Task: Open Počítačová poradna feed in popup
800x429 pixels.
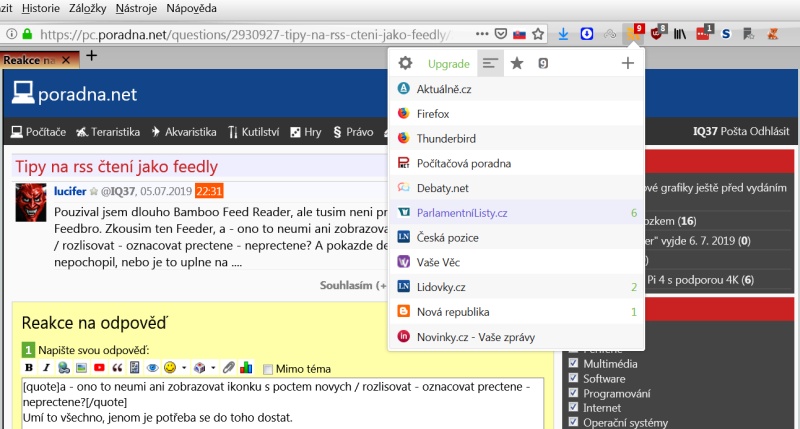Action: click(516, 163)
